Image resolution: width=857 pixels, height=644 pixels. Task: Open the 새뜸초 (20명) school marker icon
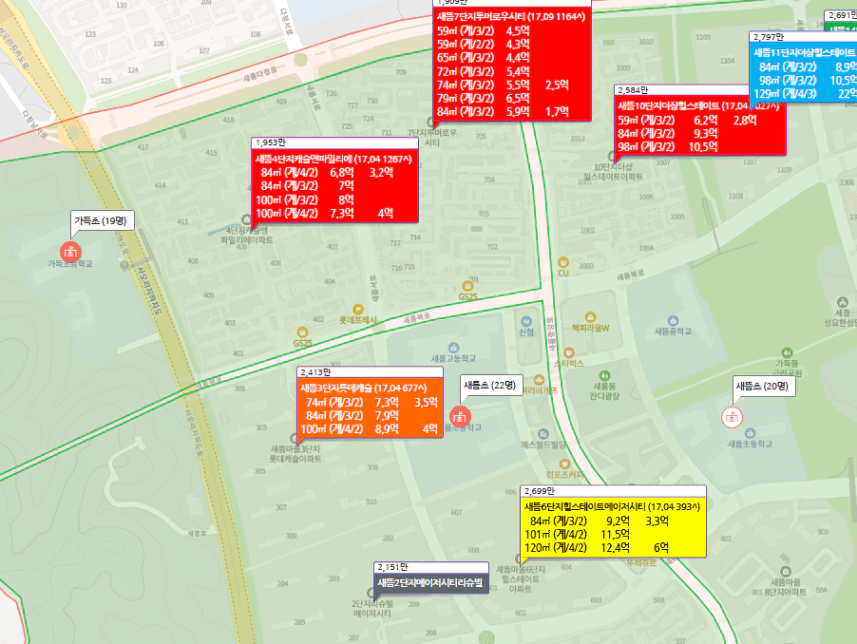[x=732, y=416]
